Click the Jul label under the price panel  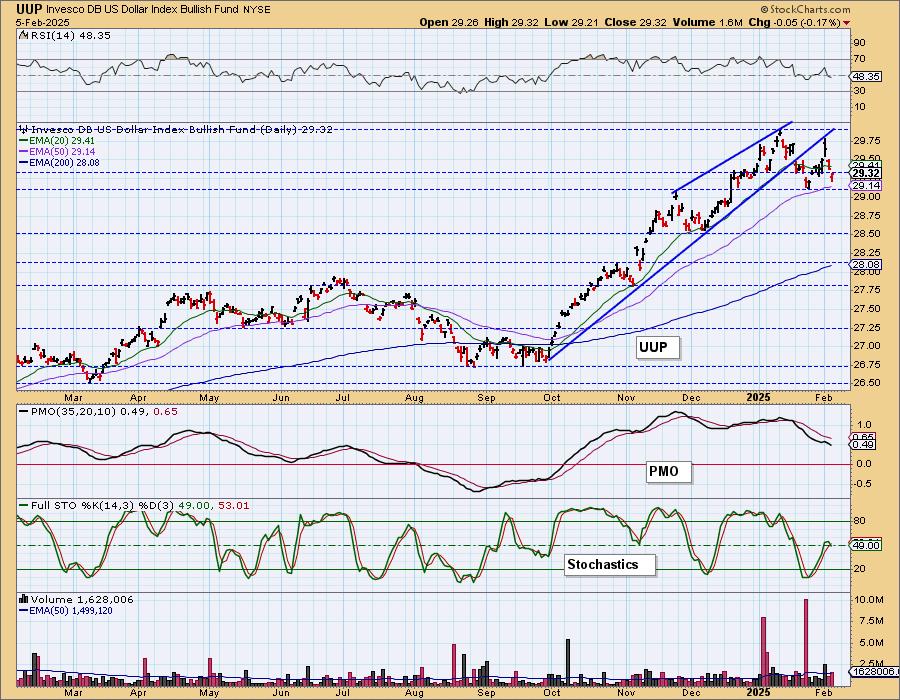coord(343,398)
